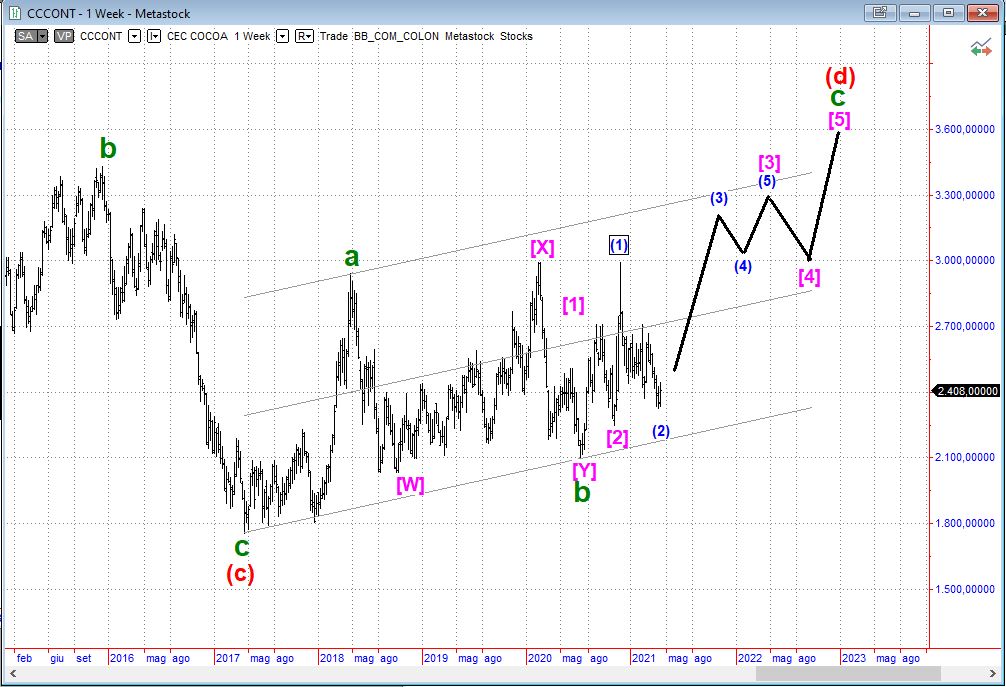Viewport: 1006px width, 687px height.
Task: Click the 1 Week interval text
Action: click(252, 37)
